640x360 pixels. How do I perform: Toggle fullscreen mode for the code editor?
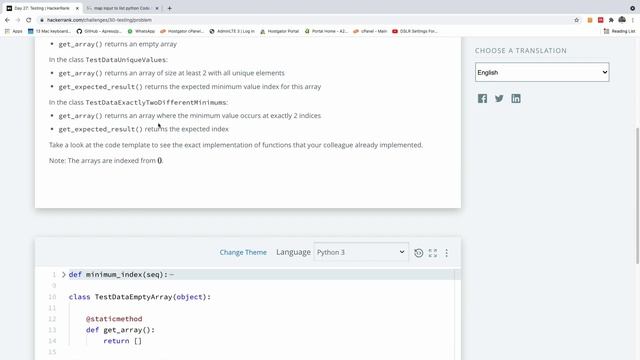coord(433,253)
